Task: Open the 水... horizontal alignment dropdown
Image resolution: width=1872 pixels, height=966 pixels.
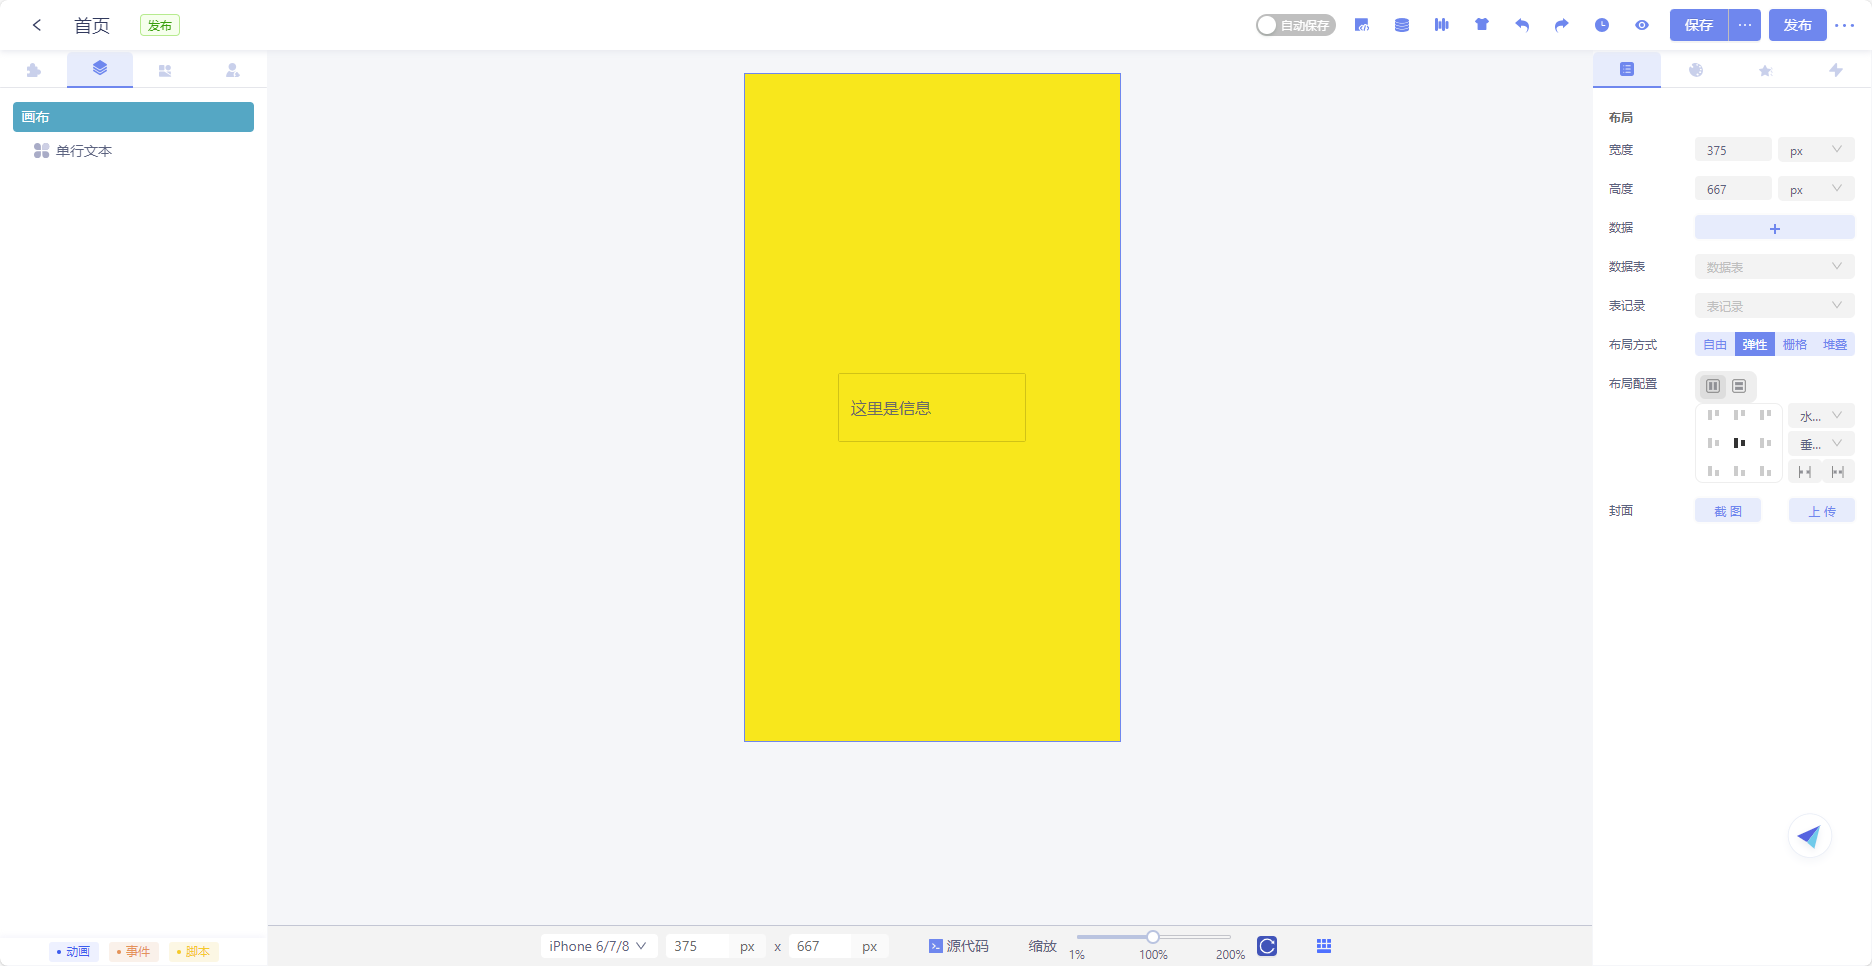Action: (1822, 416)
